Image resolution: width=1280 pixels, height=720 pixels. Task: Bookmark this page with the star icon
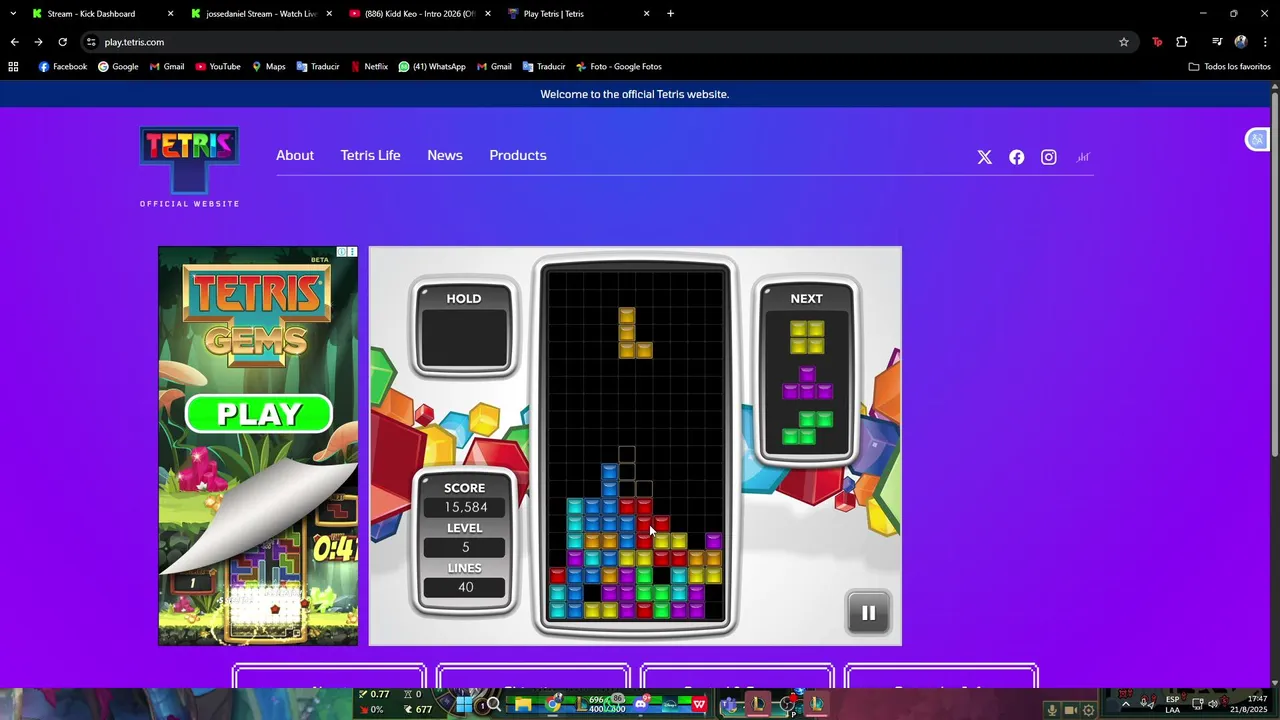1124,42
